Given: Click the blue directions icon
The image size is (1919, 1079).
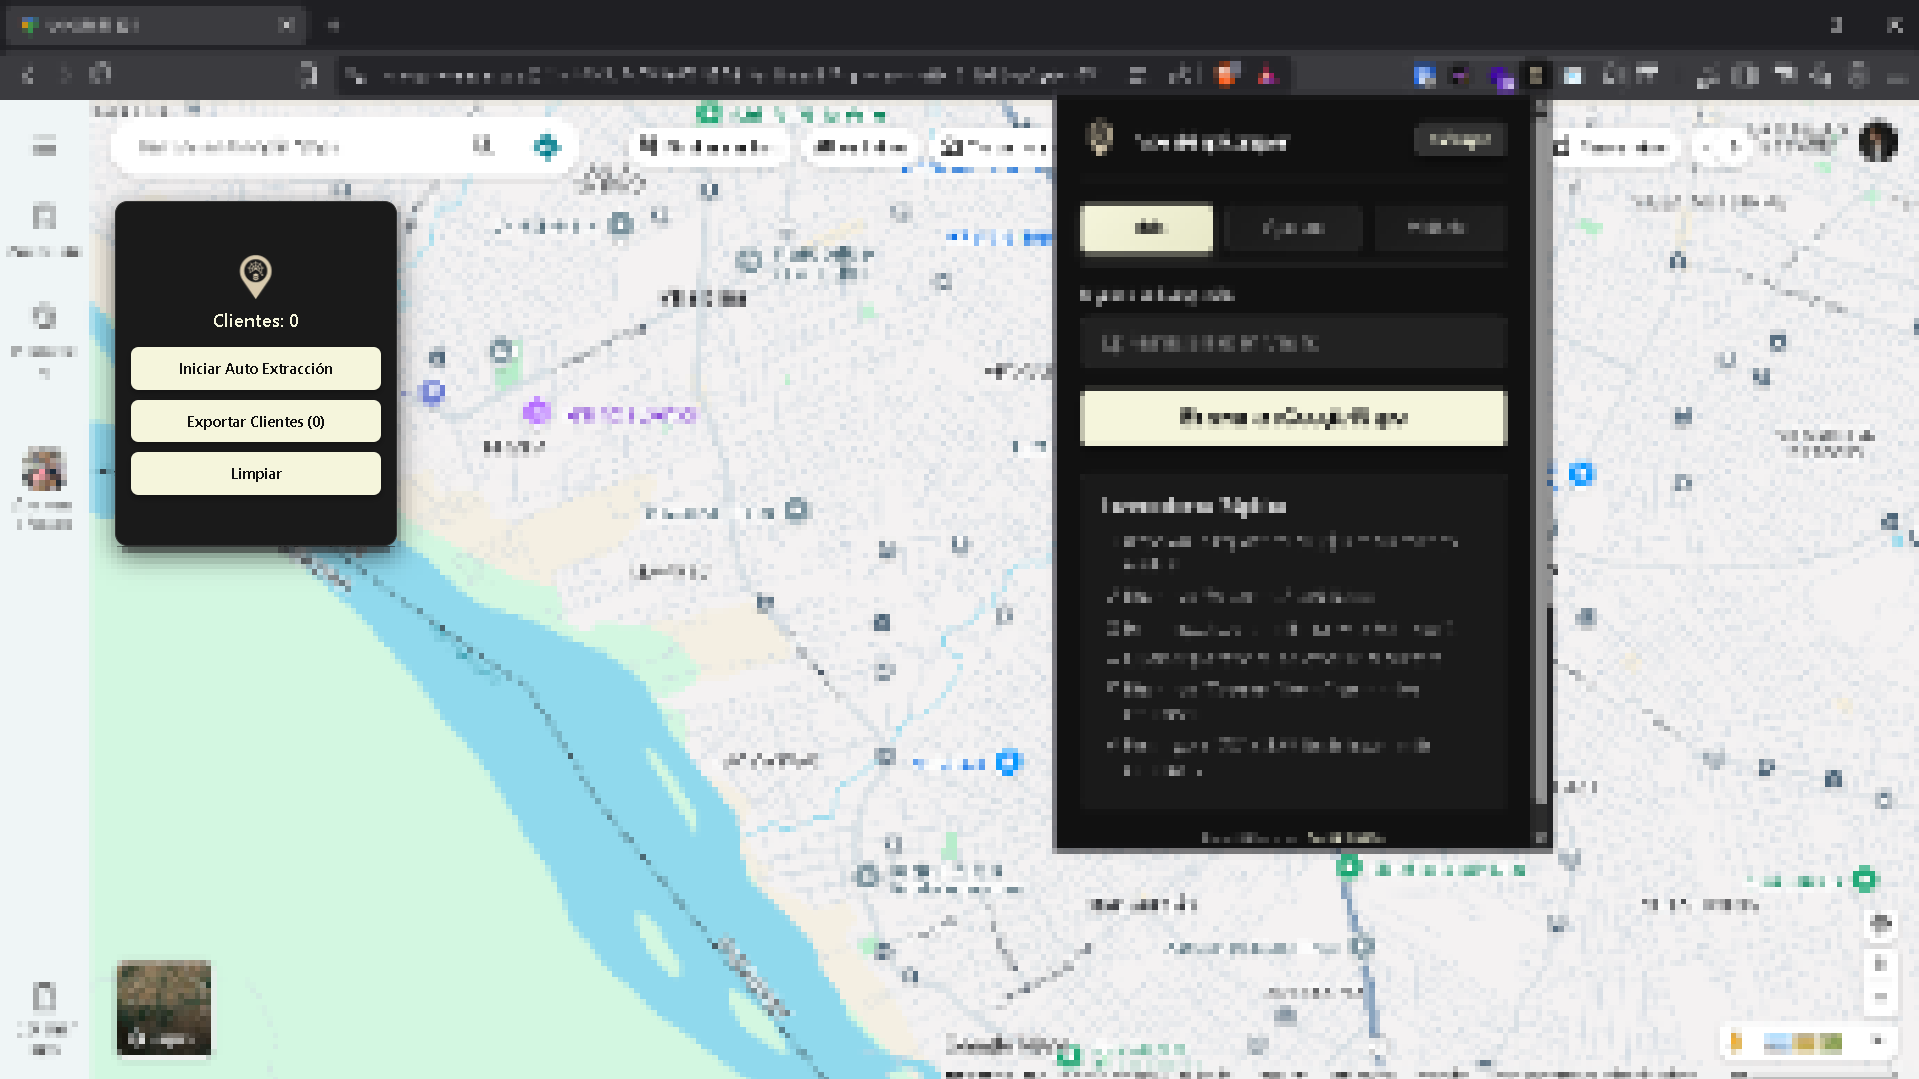Looking at the screenshot, I should [x=546, y=147].
